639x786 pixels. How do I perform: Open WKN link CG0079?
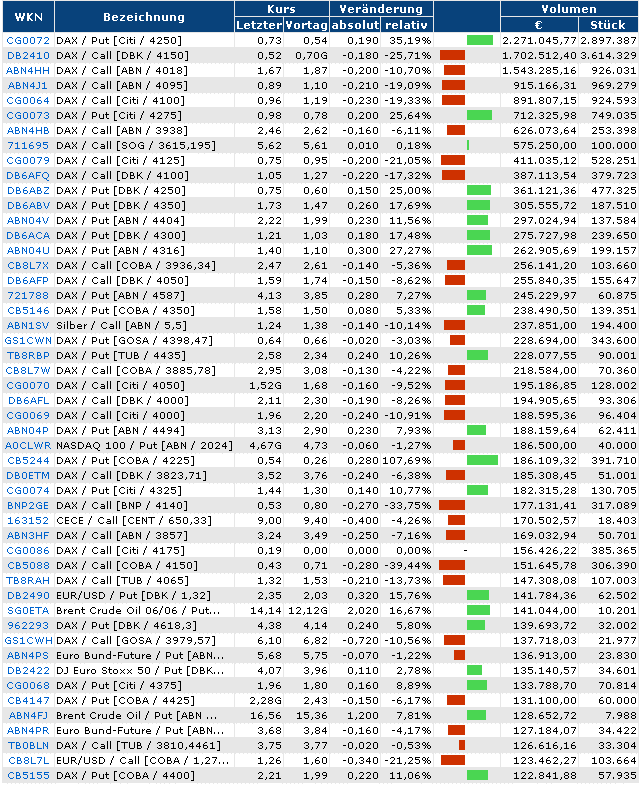click(28, 161)
